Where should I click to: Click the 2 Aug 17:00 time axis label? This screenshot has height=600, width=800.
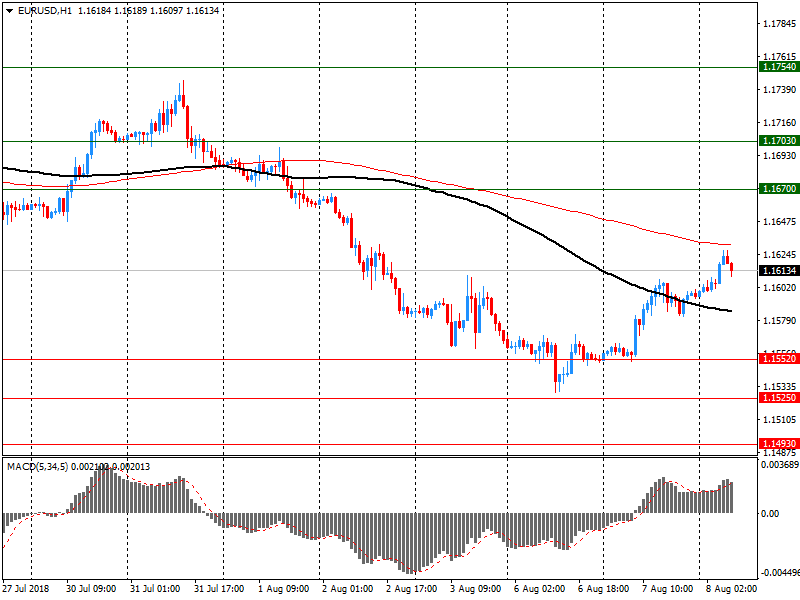[411, 588]
